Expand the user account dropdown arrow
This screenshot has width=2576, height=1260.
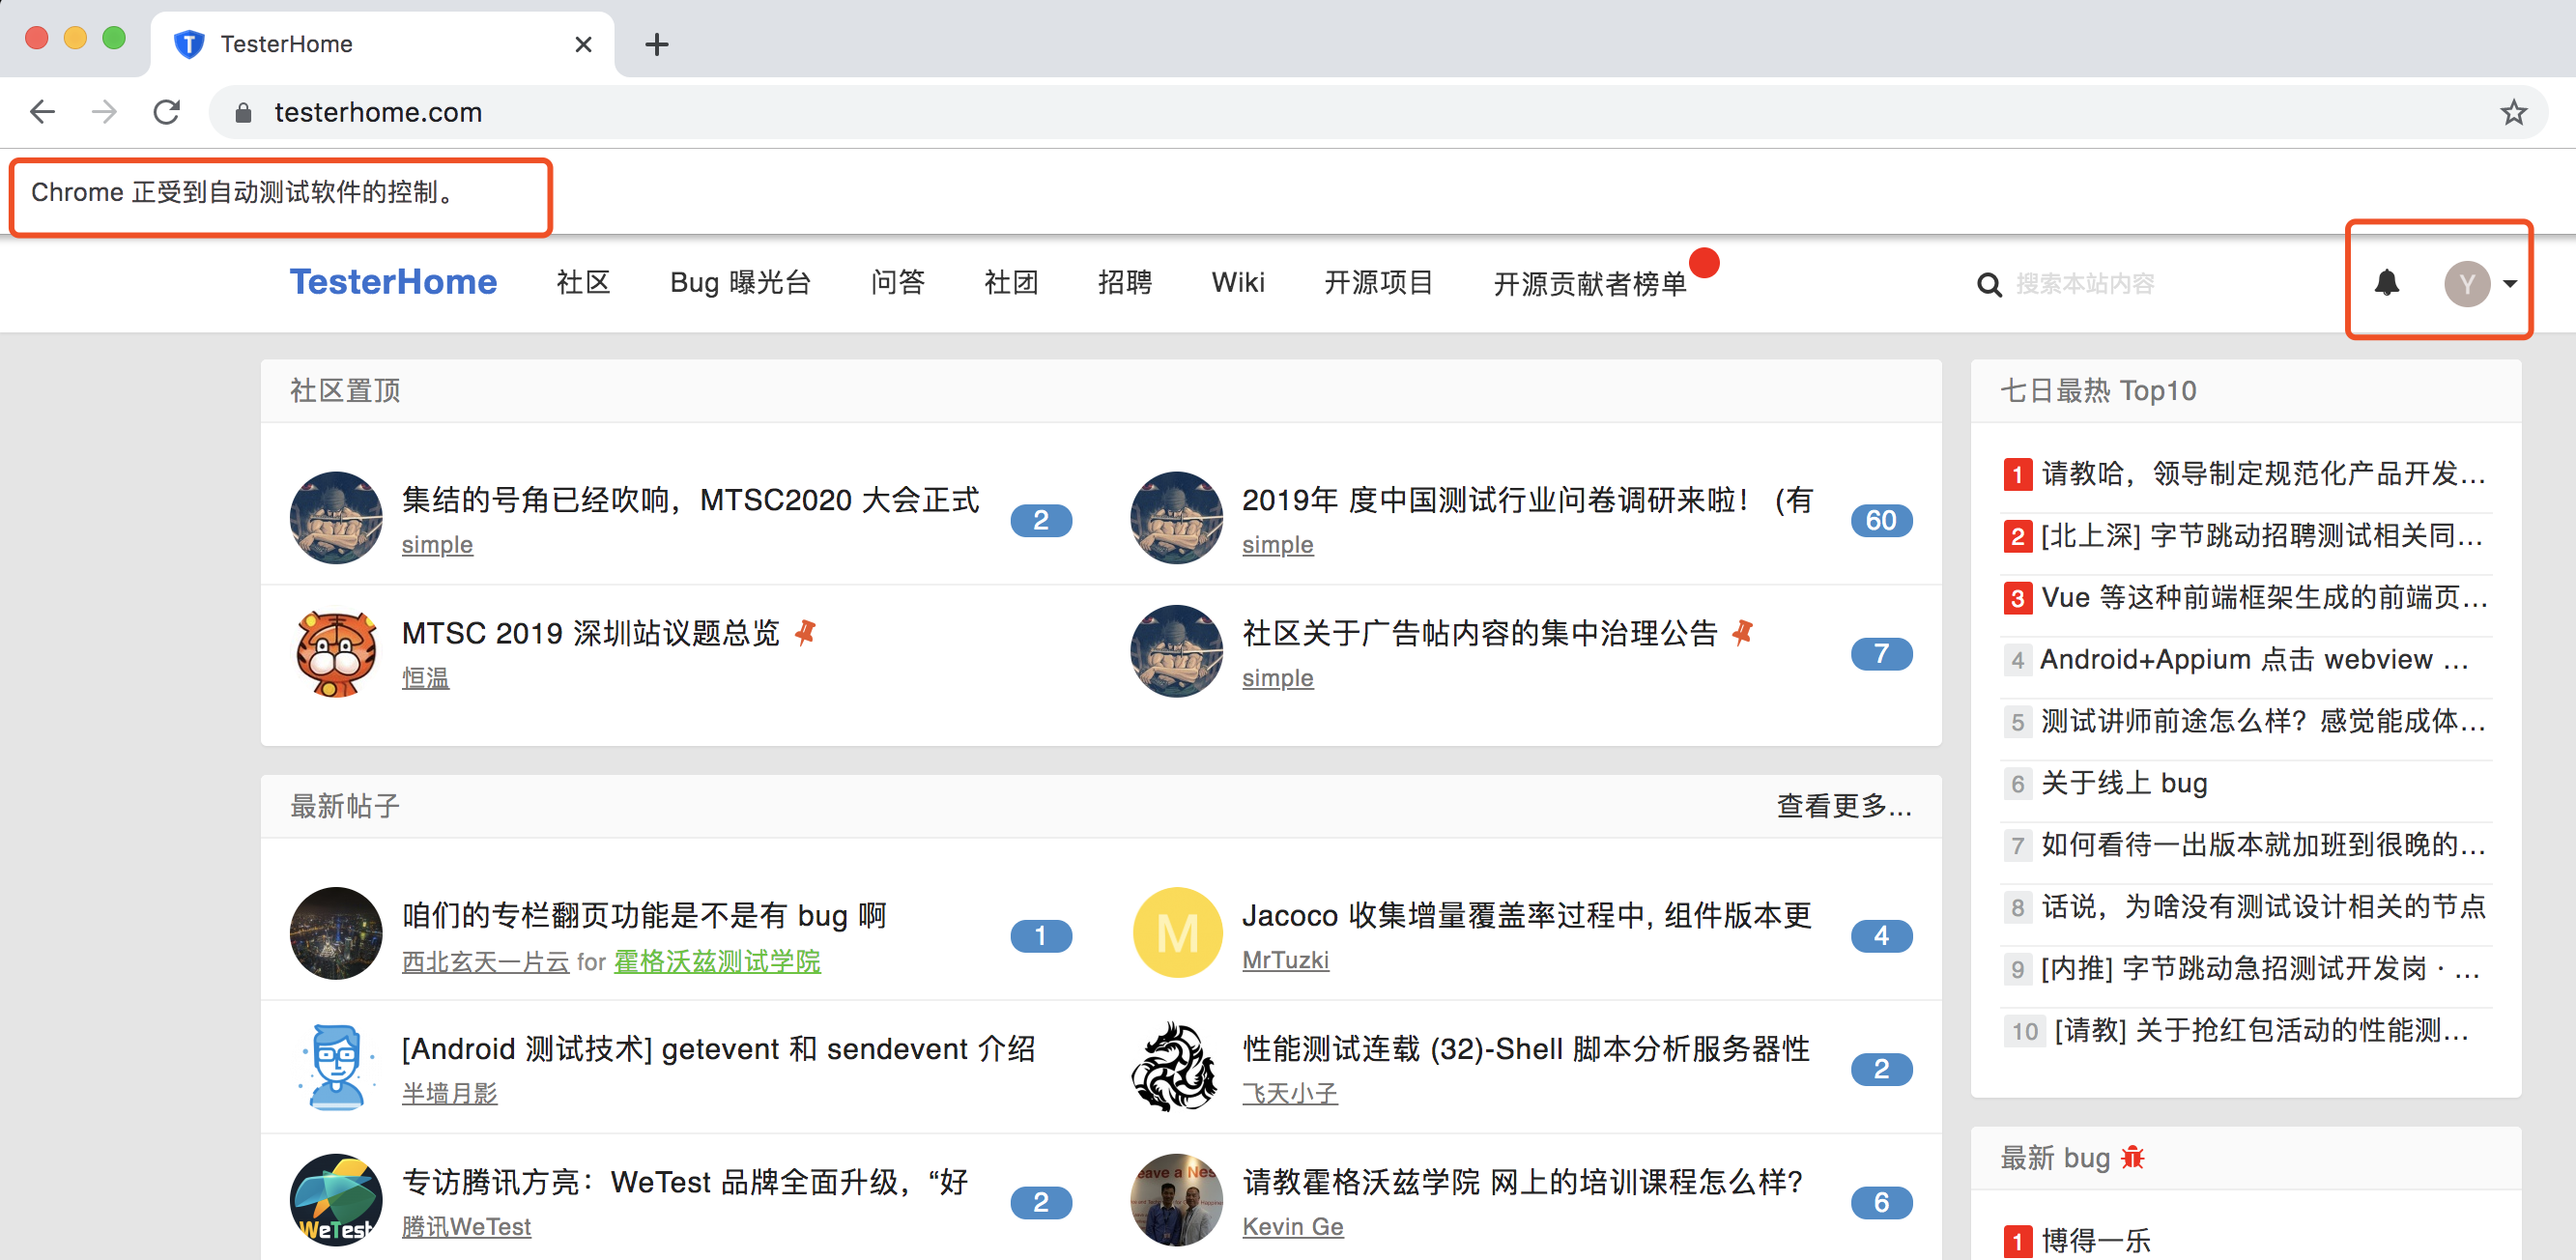tap(2510, 285)
